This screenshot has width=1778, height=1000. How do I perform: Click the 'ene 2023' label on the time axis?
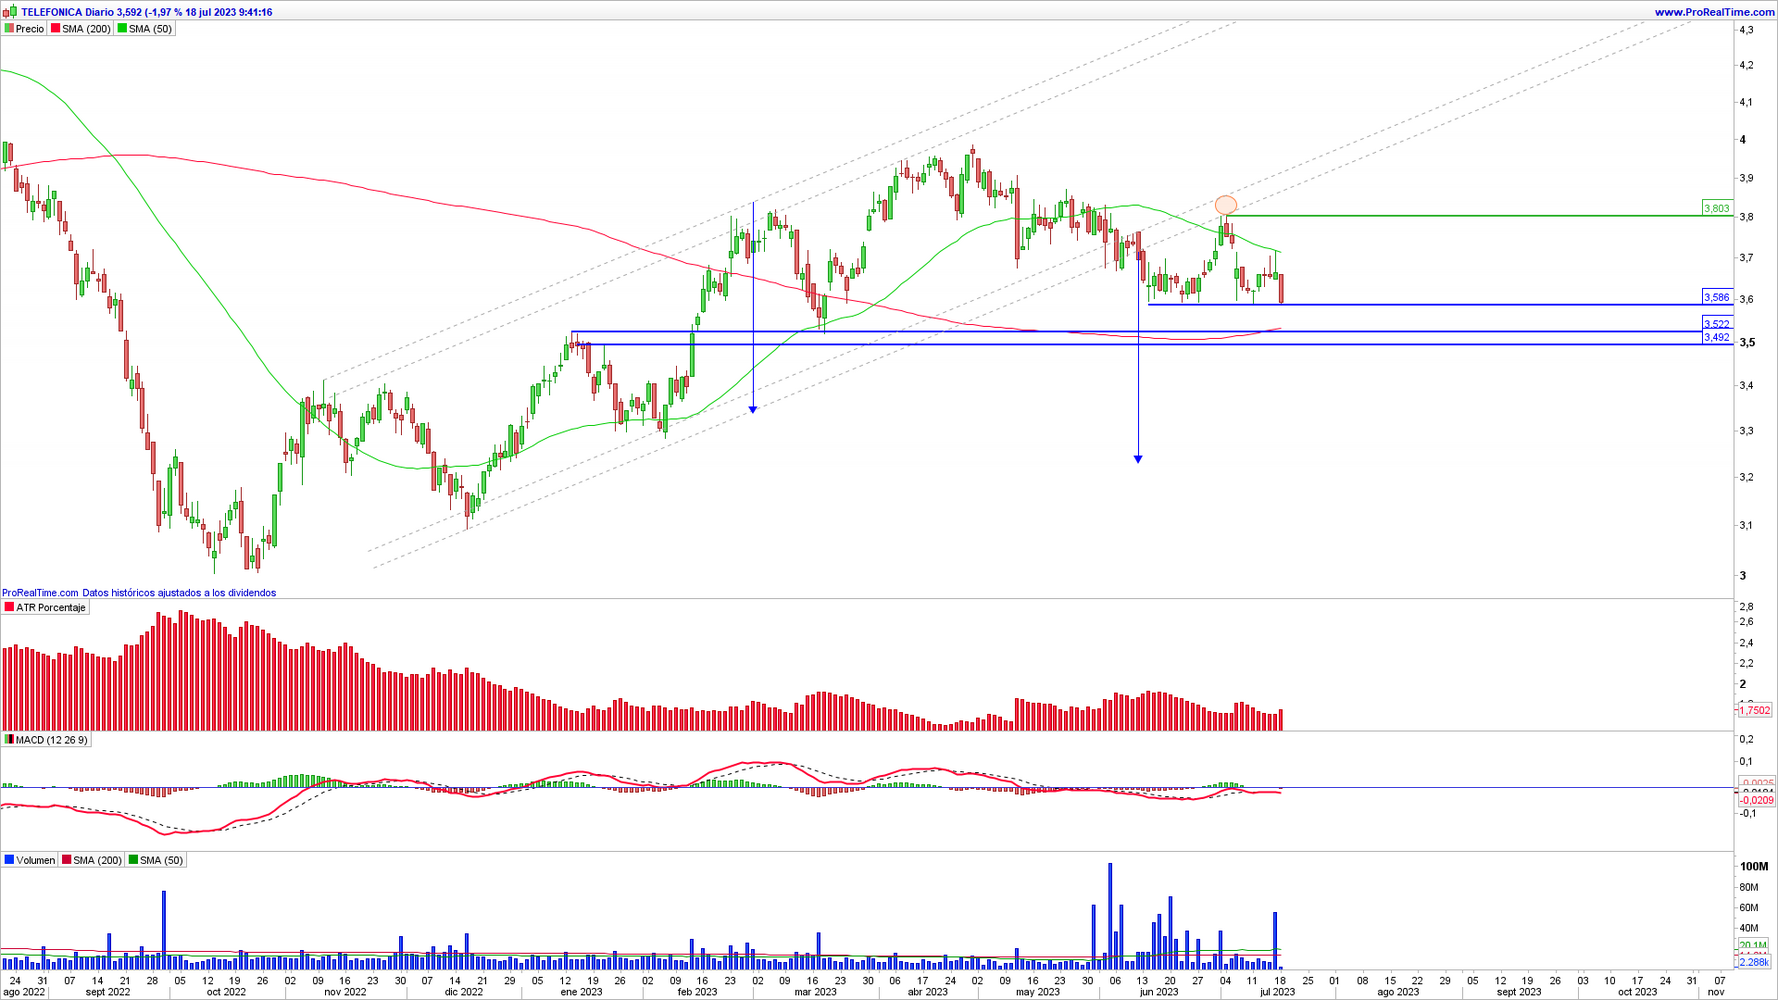pos(581,992)
